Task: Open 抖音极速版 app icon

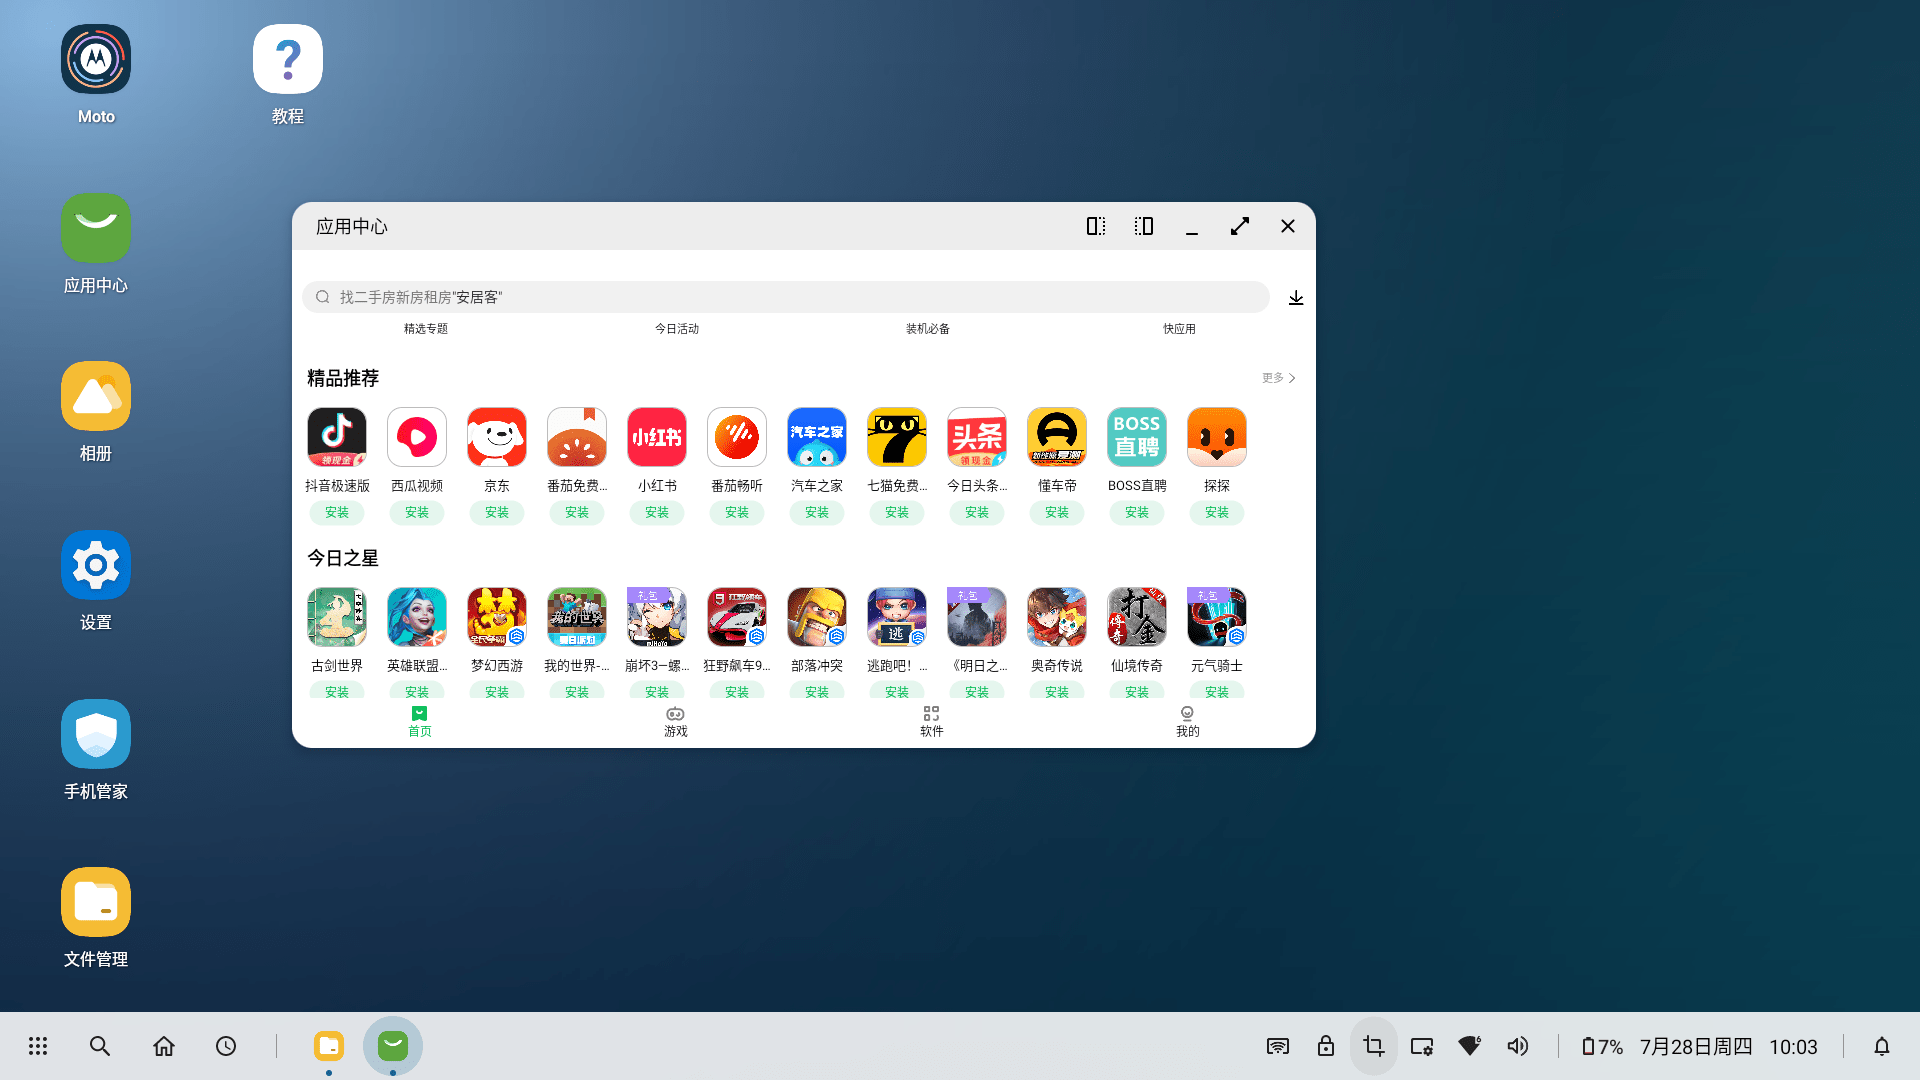Action: click(337, 437)
